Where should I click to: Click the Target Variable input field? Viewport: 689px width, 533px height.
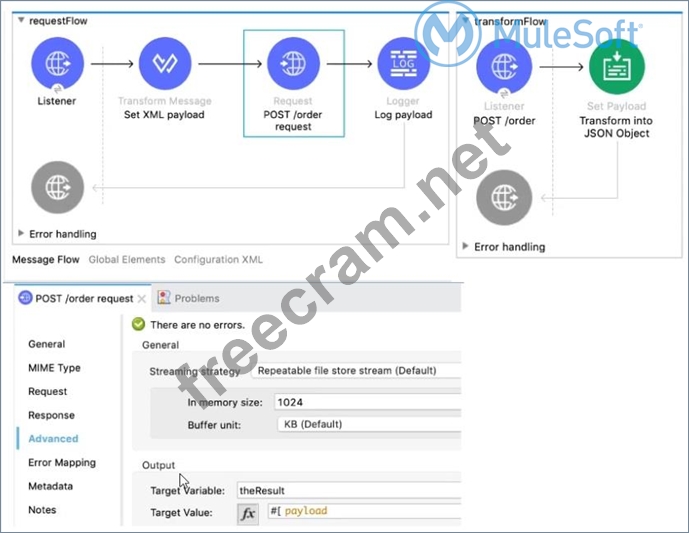coord(346,491)
